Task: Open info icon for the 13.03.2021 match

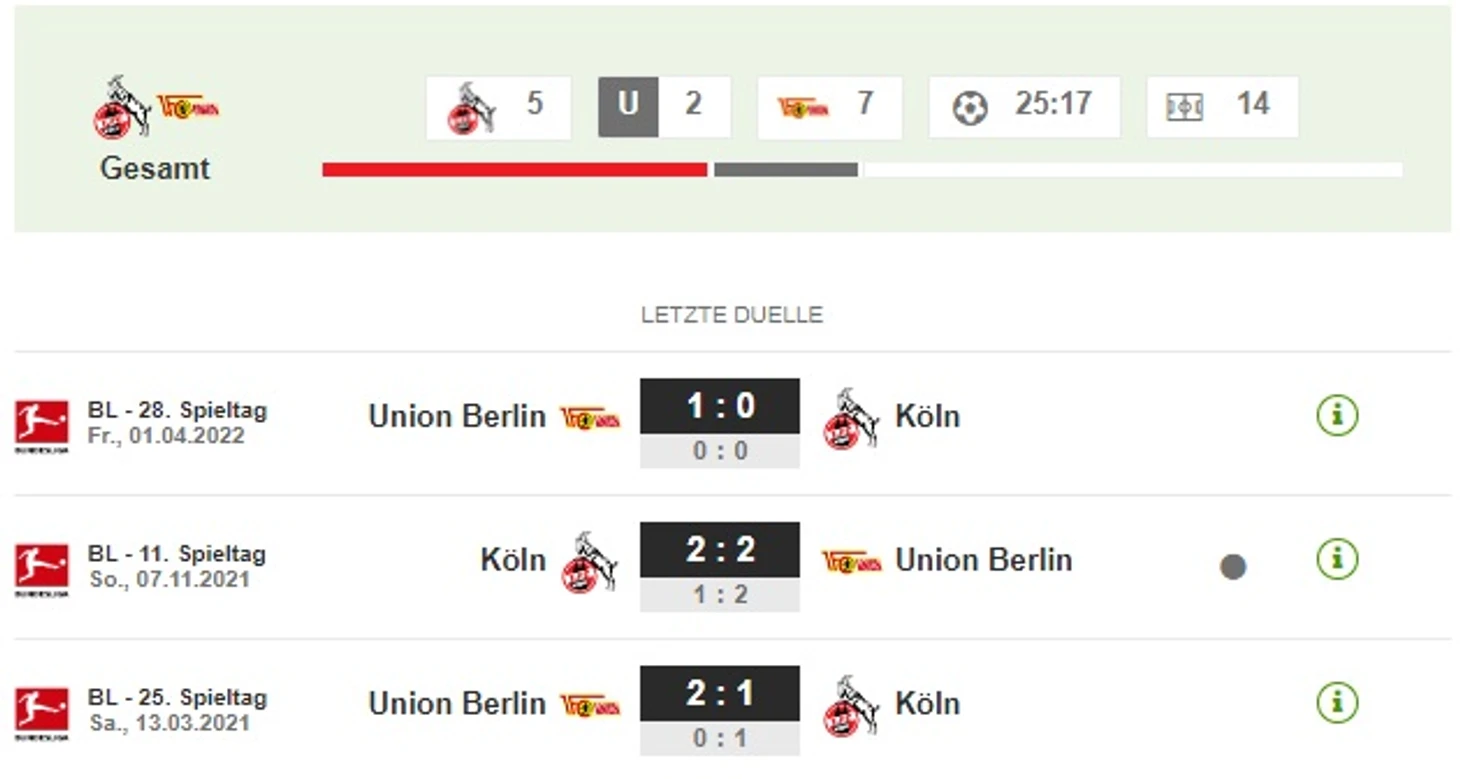Action: coord(1337,703)
